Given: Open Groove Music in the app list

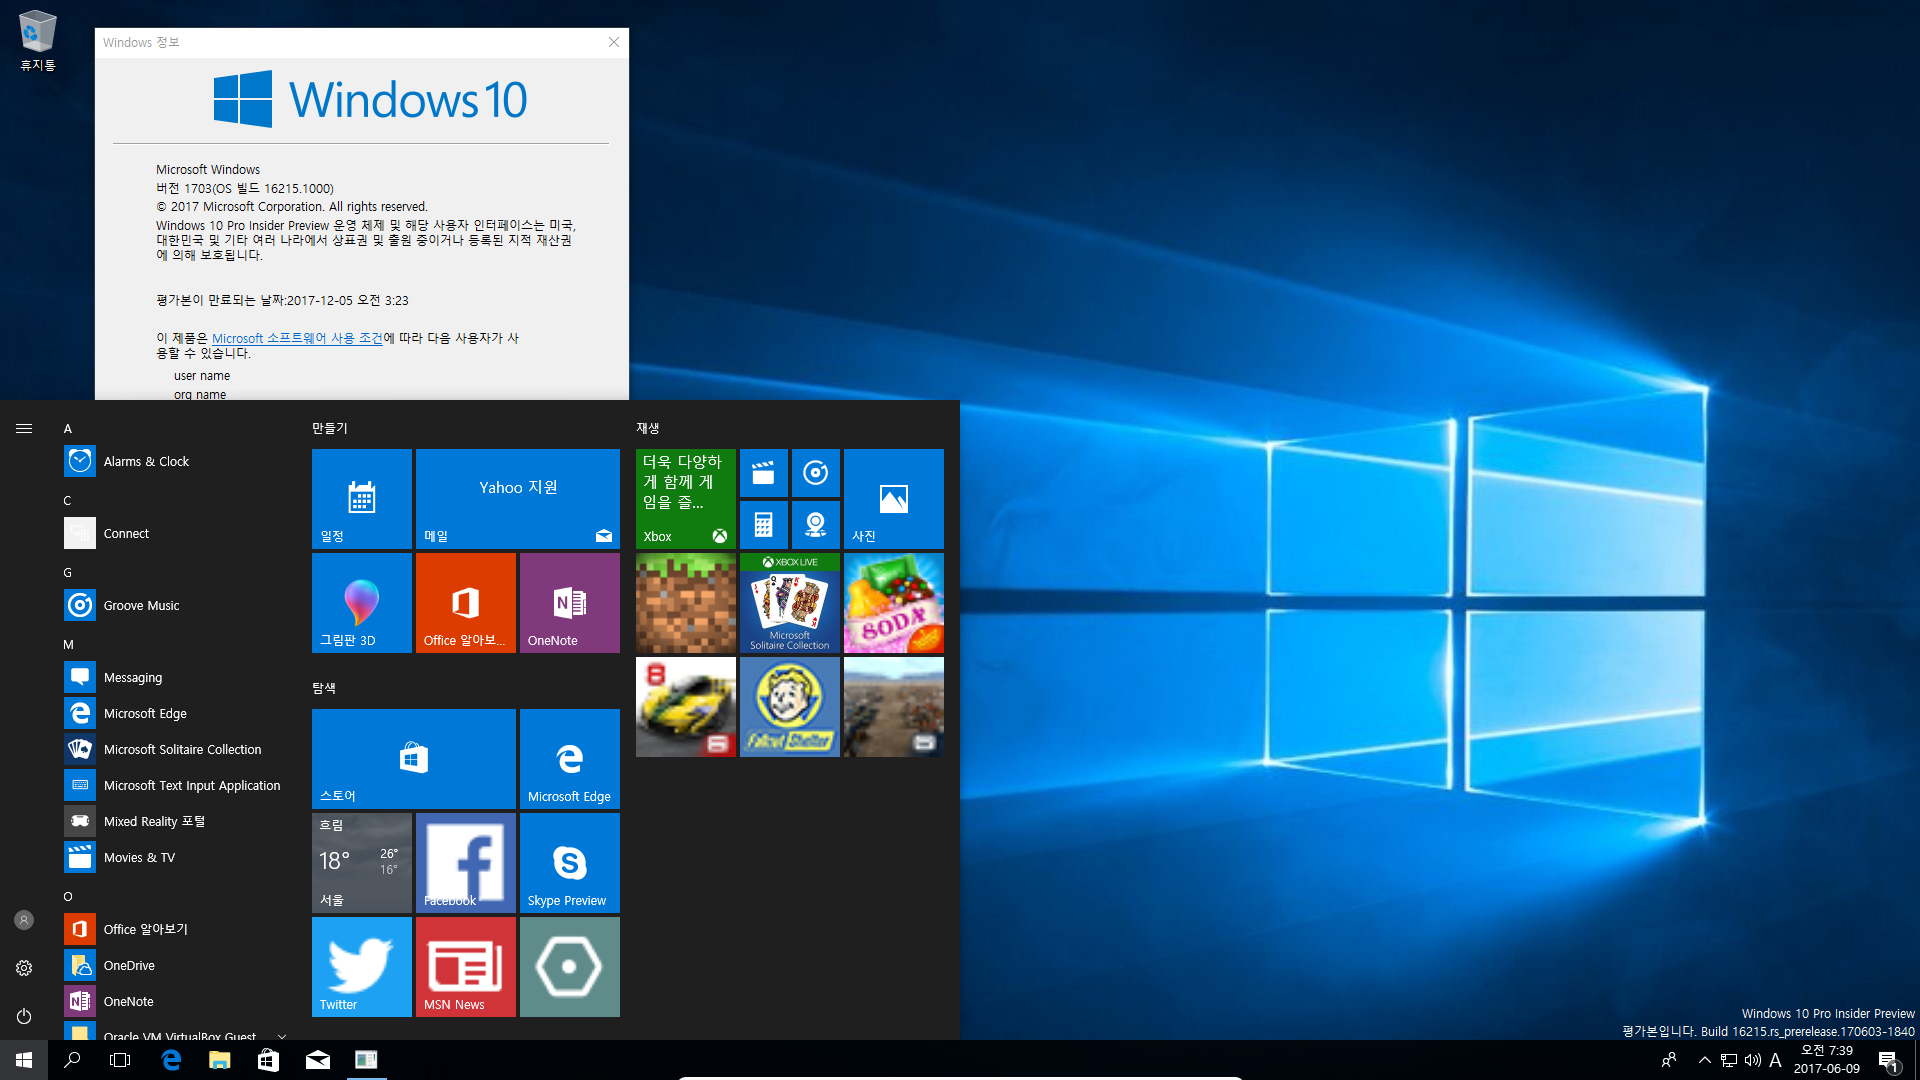Looking at the screenshot, I should click(172, 605).
